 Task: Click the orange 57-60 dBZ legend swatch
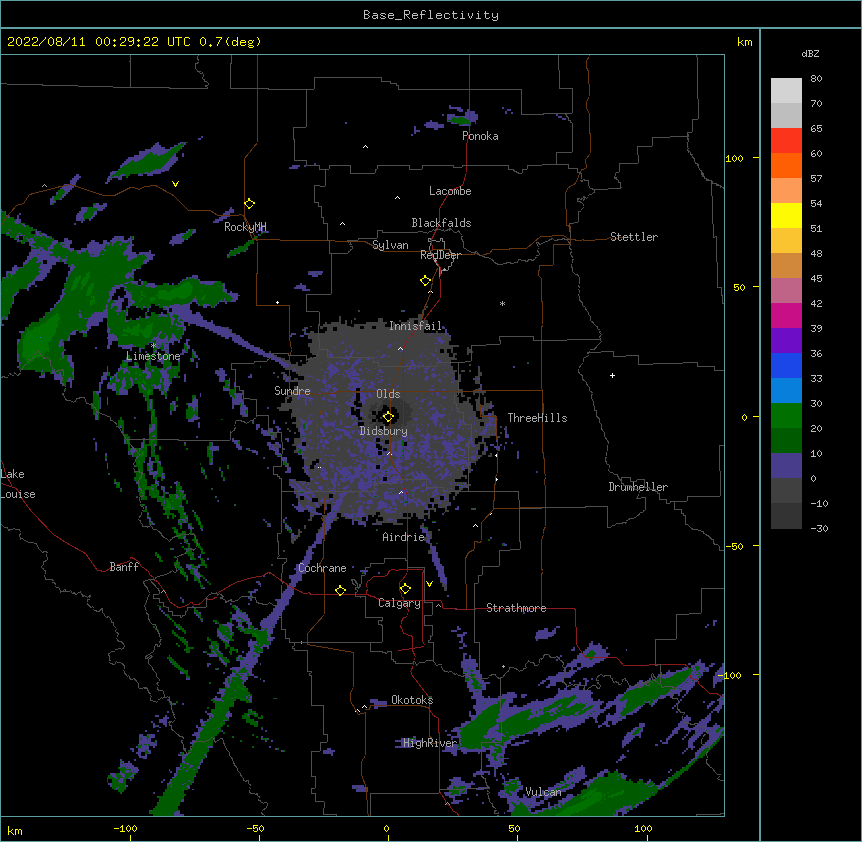click(x=786, y=165)
